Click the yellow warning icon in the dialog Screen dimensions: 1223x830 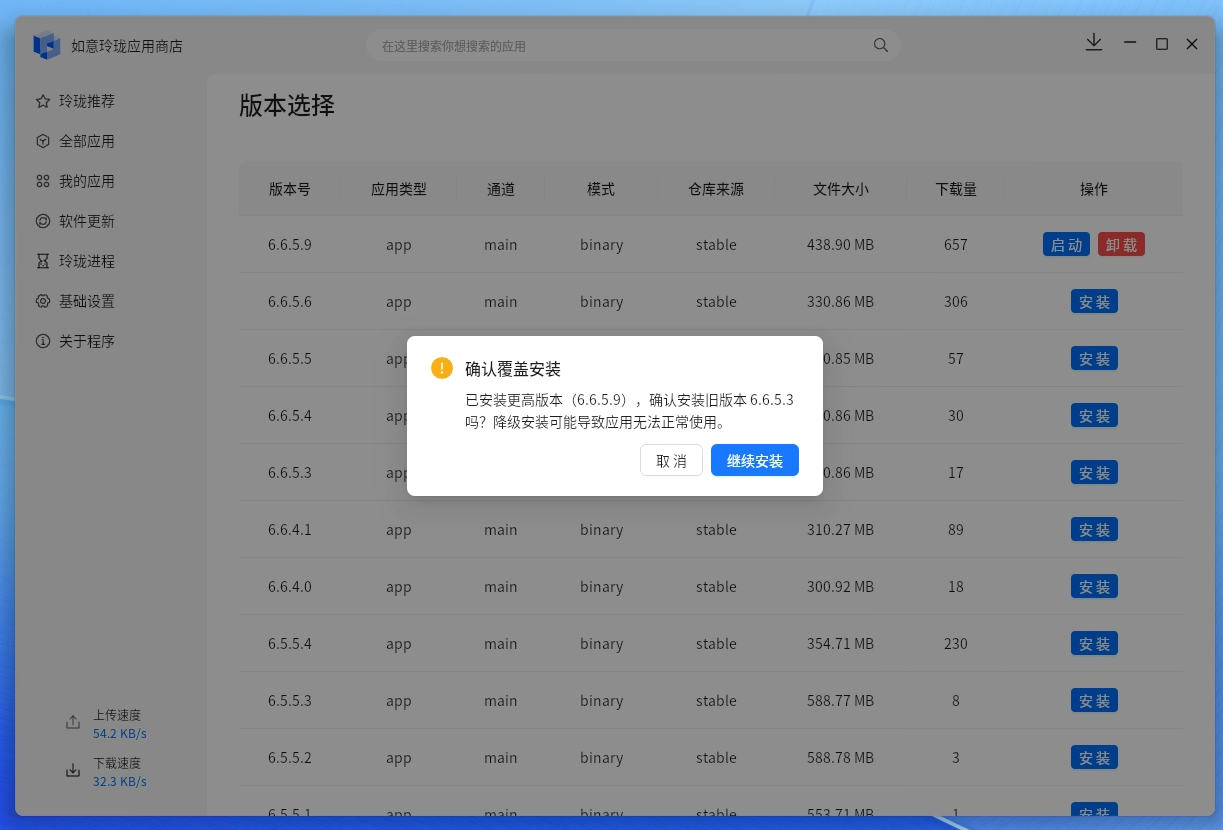442,368
